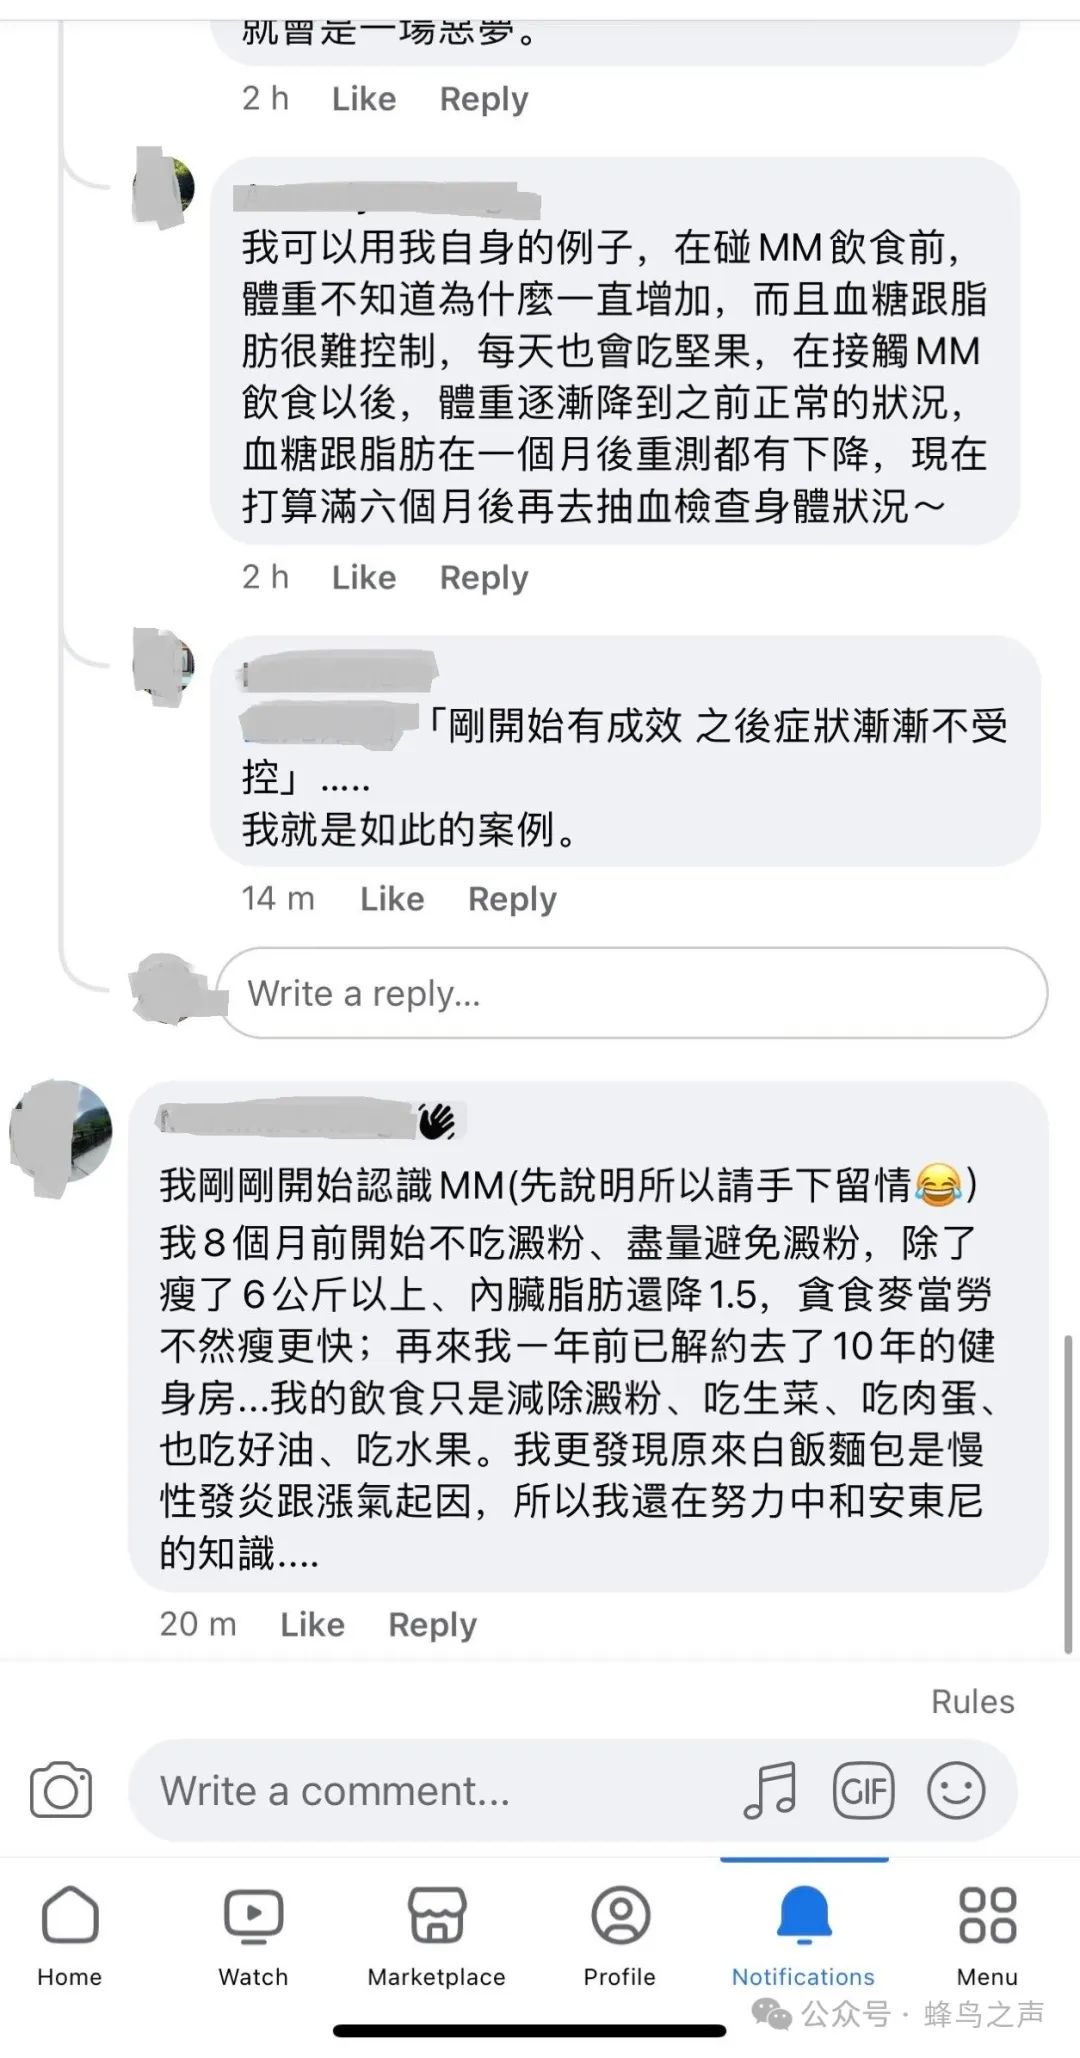Like the 14 m reply comment
Image resolution: width=1080 pixels, height=2058 pixels.
[x=392, y=899]
